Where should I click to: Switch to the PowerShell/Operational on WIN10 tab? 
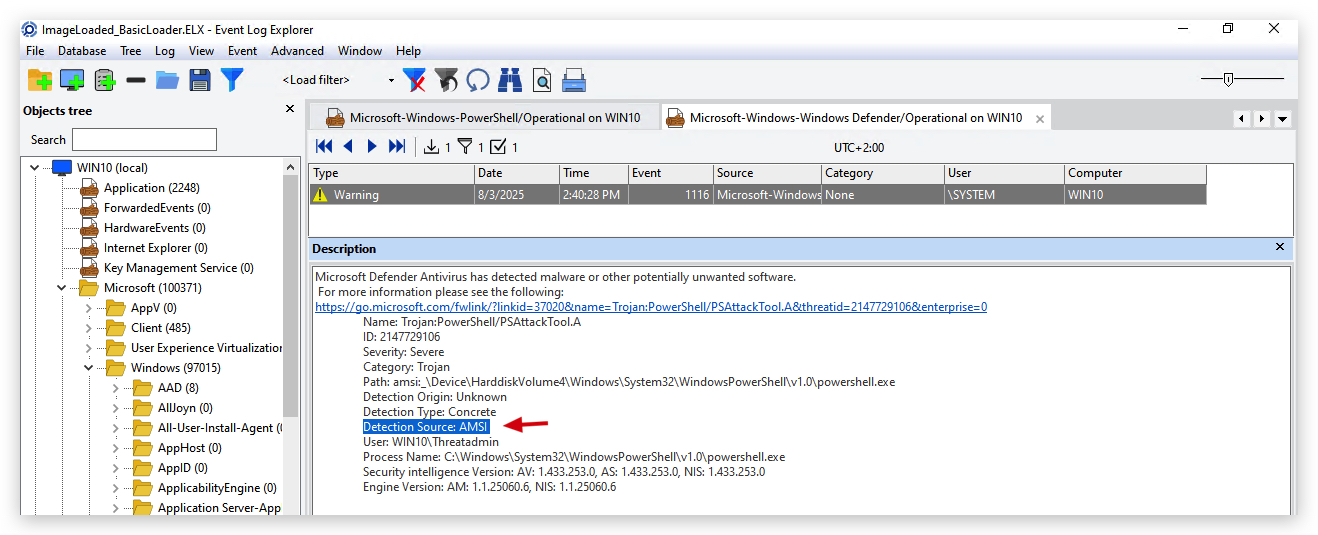click(484, 118)
